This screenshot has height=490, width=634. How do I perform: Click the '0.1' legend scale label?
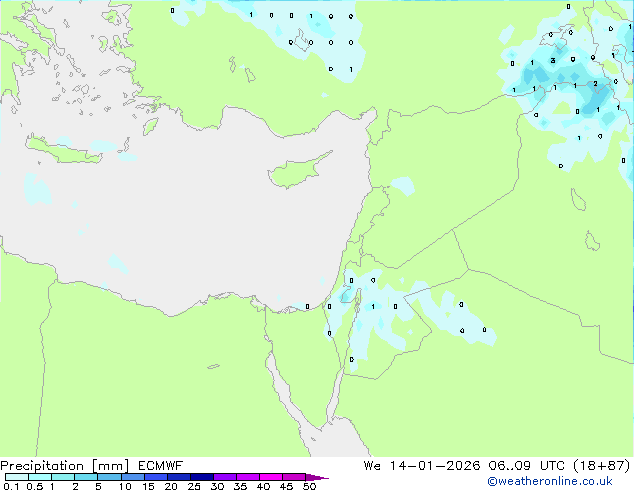pyautogui.click(x=11, y=486)
